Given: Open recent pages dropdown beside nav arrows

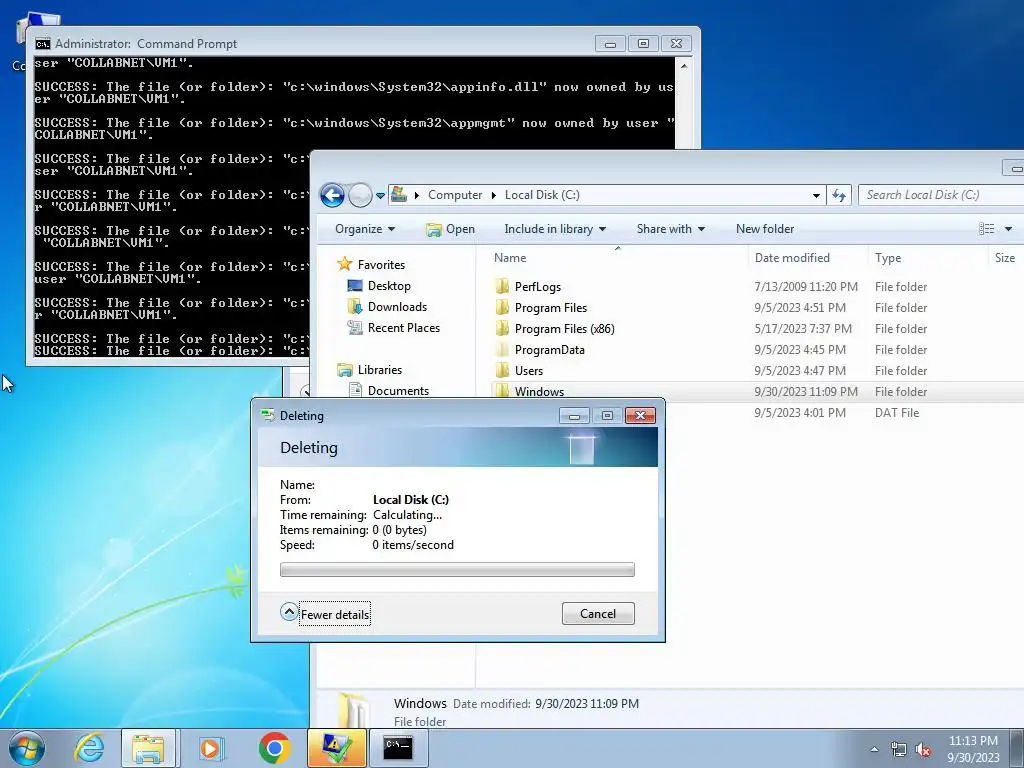Looking at the screenshot, I should point(380,195).
